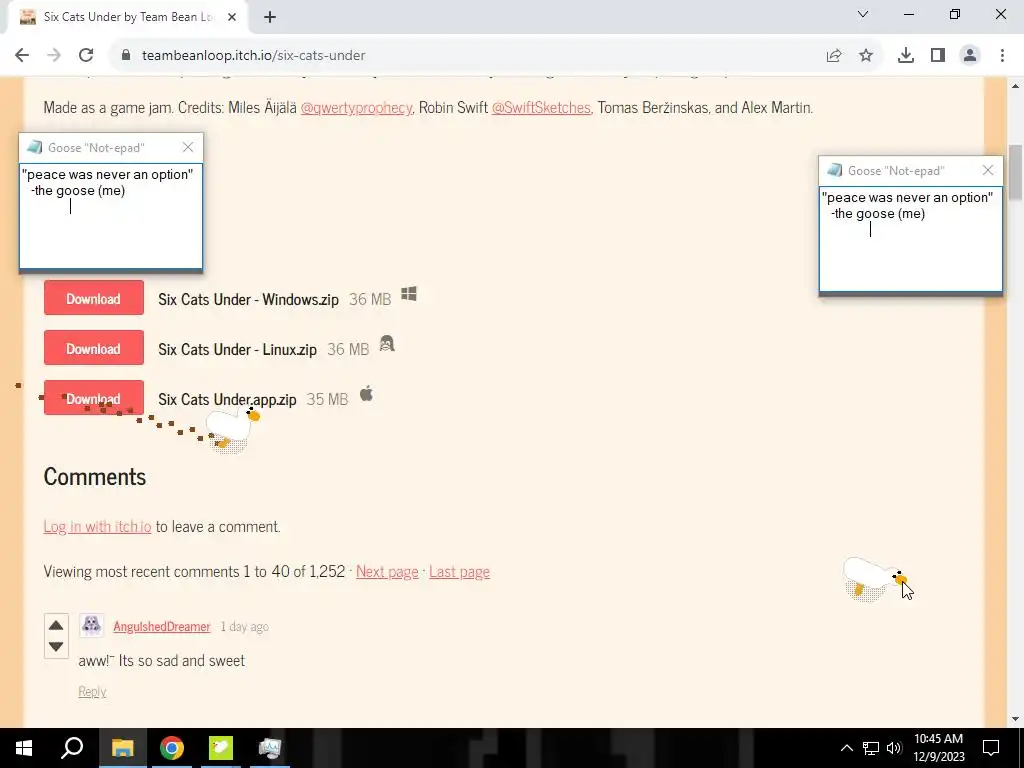Click the Apple platform icon

pyautogui.click(x=366, y=394)
